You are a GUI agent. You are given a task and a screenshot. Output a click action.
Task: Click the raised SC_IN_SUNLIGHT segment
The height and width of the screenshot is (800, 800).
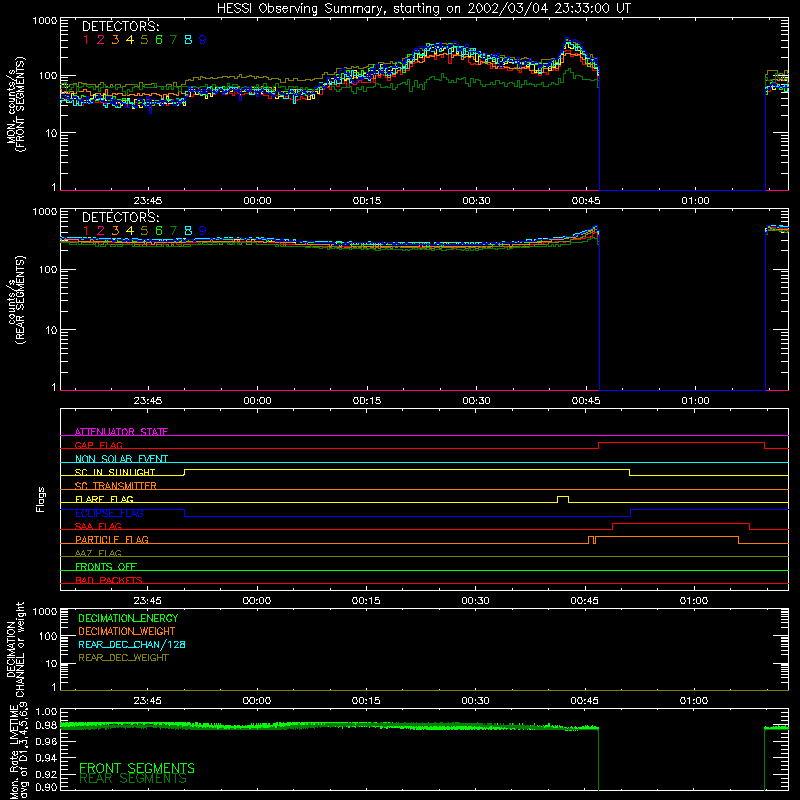(x=407, y=469)
